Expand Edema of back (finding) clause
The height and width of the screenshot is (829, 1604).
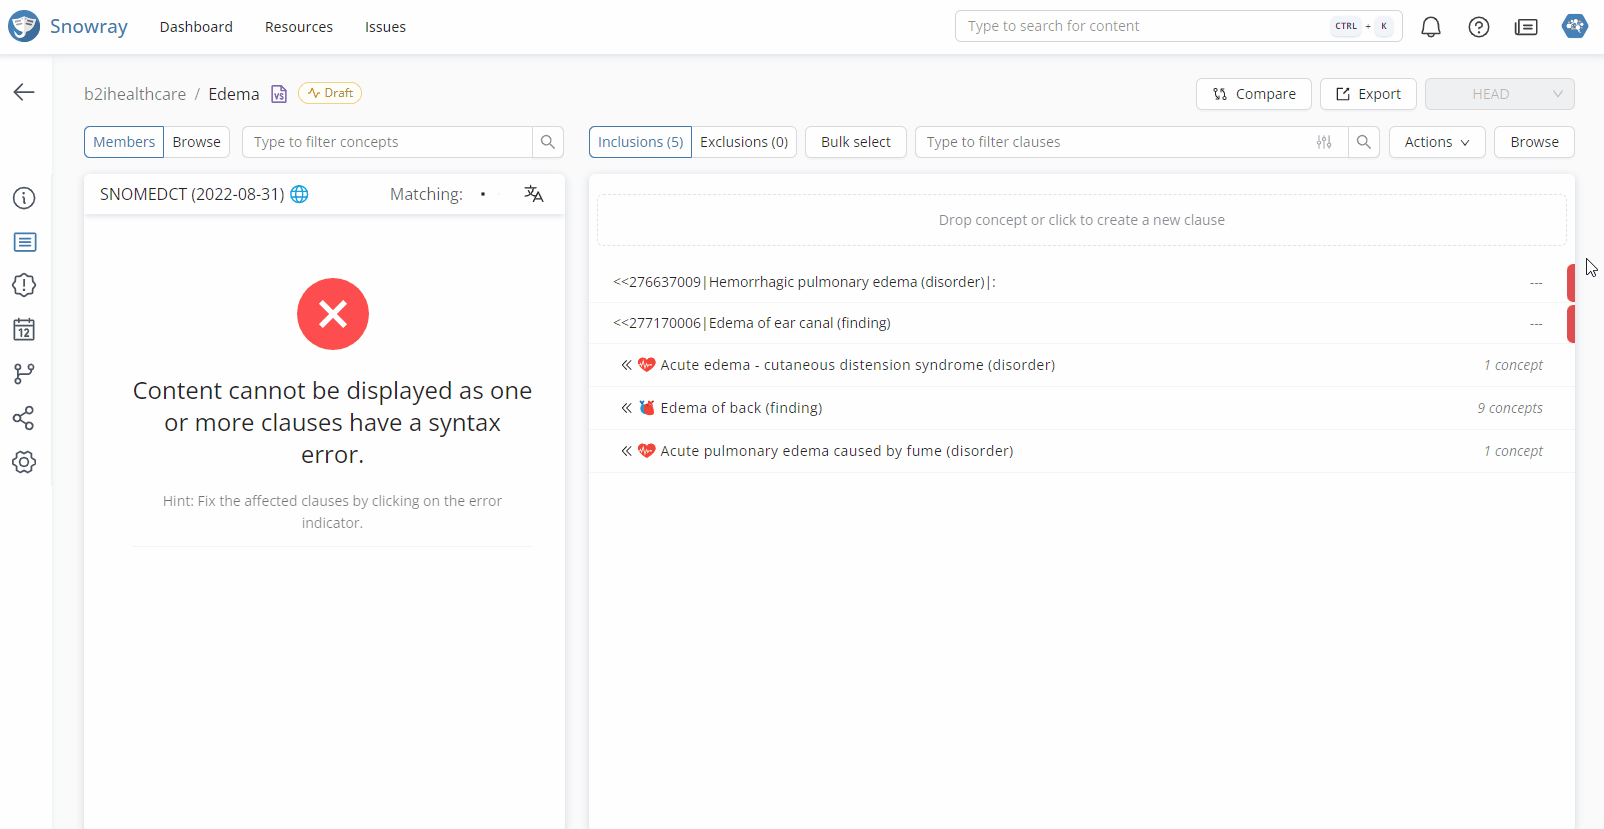626,408
